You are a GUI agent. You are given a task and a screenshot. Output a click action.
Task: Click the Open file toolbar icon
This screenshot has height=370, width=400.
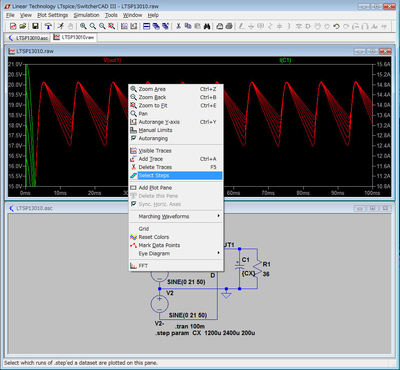coord(23,26)
